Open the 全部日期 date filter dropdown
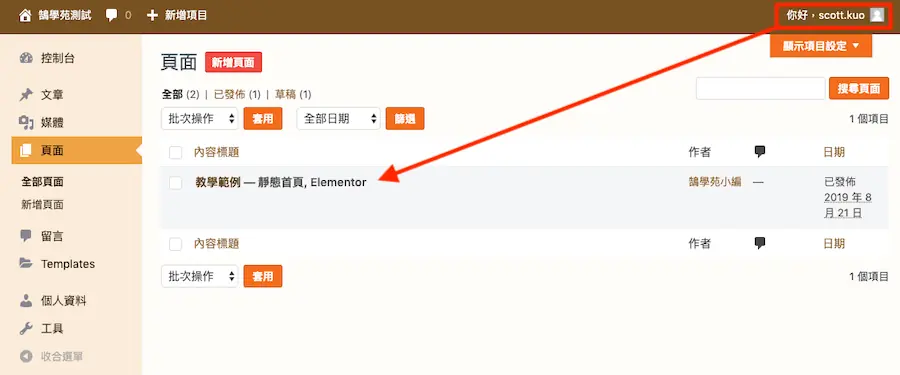 pyautogui.click(x=338, y=119)
